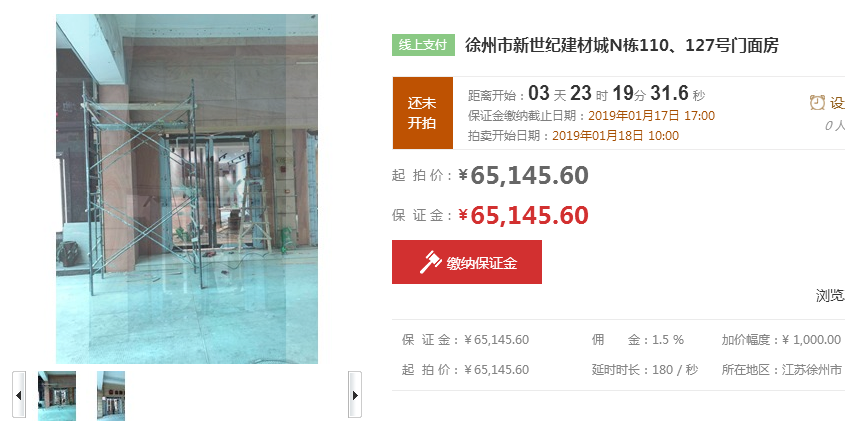Click the orange 还未开拍 status box

click(x=422, y=113)
